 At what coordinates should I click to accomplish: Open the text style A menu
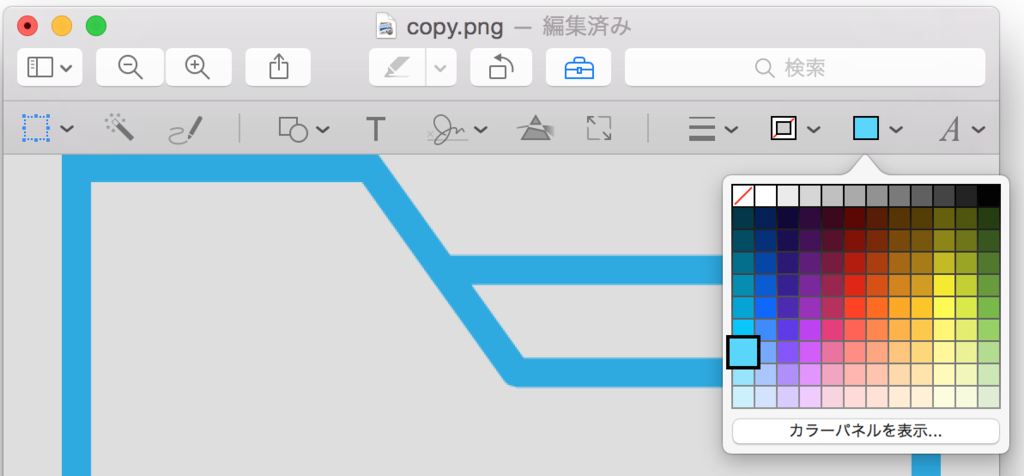click(962, 129)
